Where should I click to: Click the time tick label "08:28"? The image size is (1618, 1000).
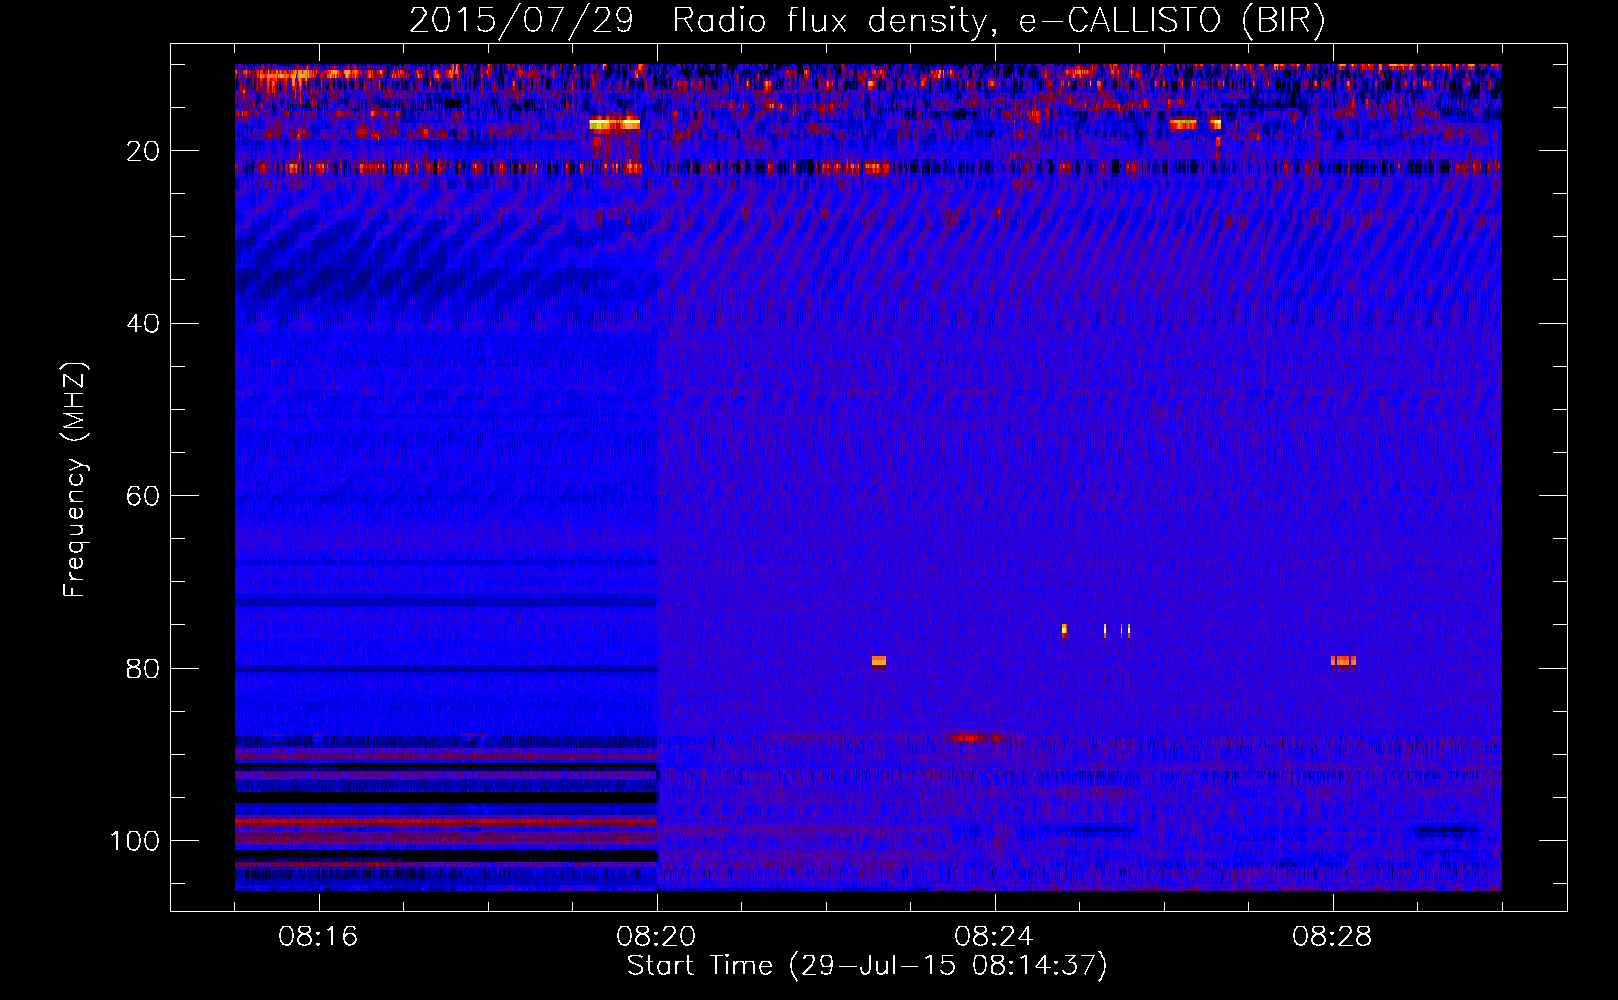pyautogui.click(x=1332, y=937)
